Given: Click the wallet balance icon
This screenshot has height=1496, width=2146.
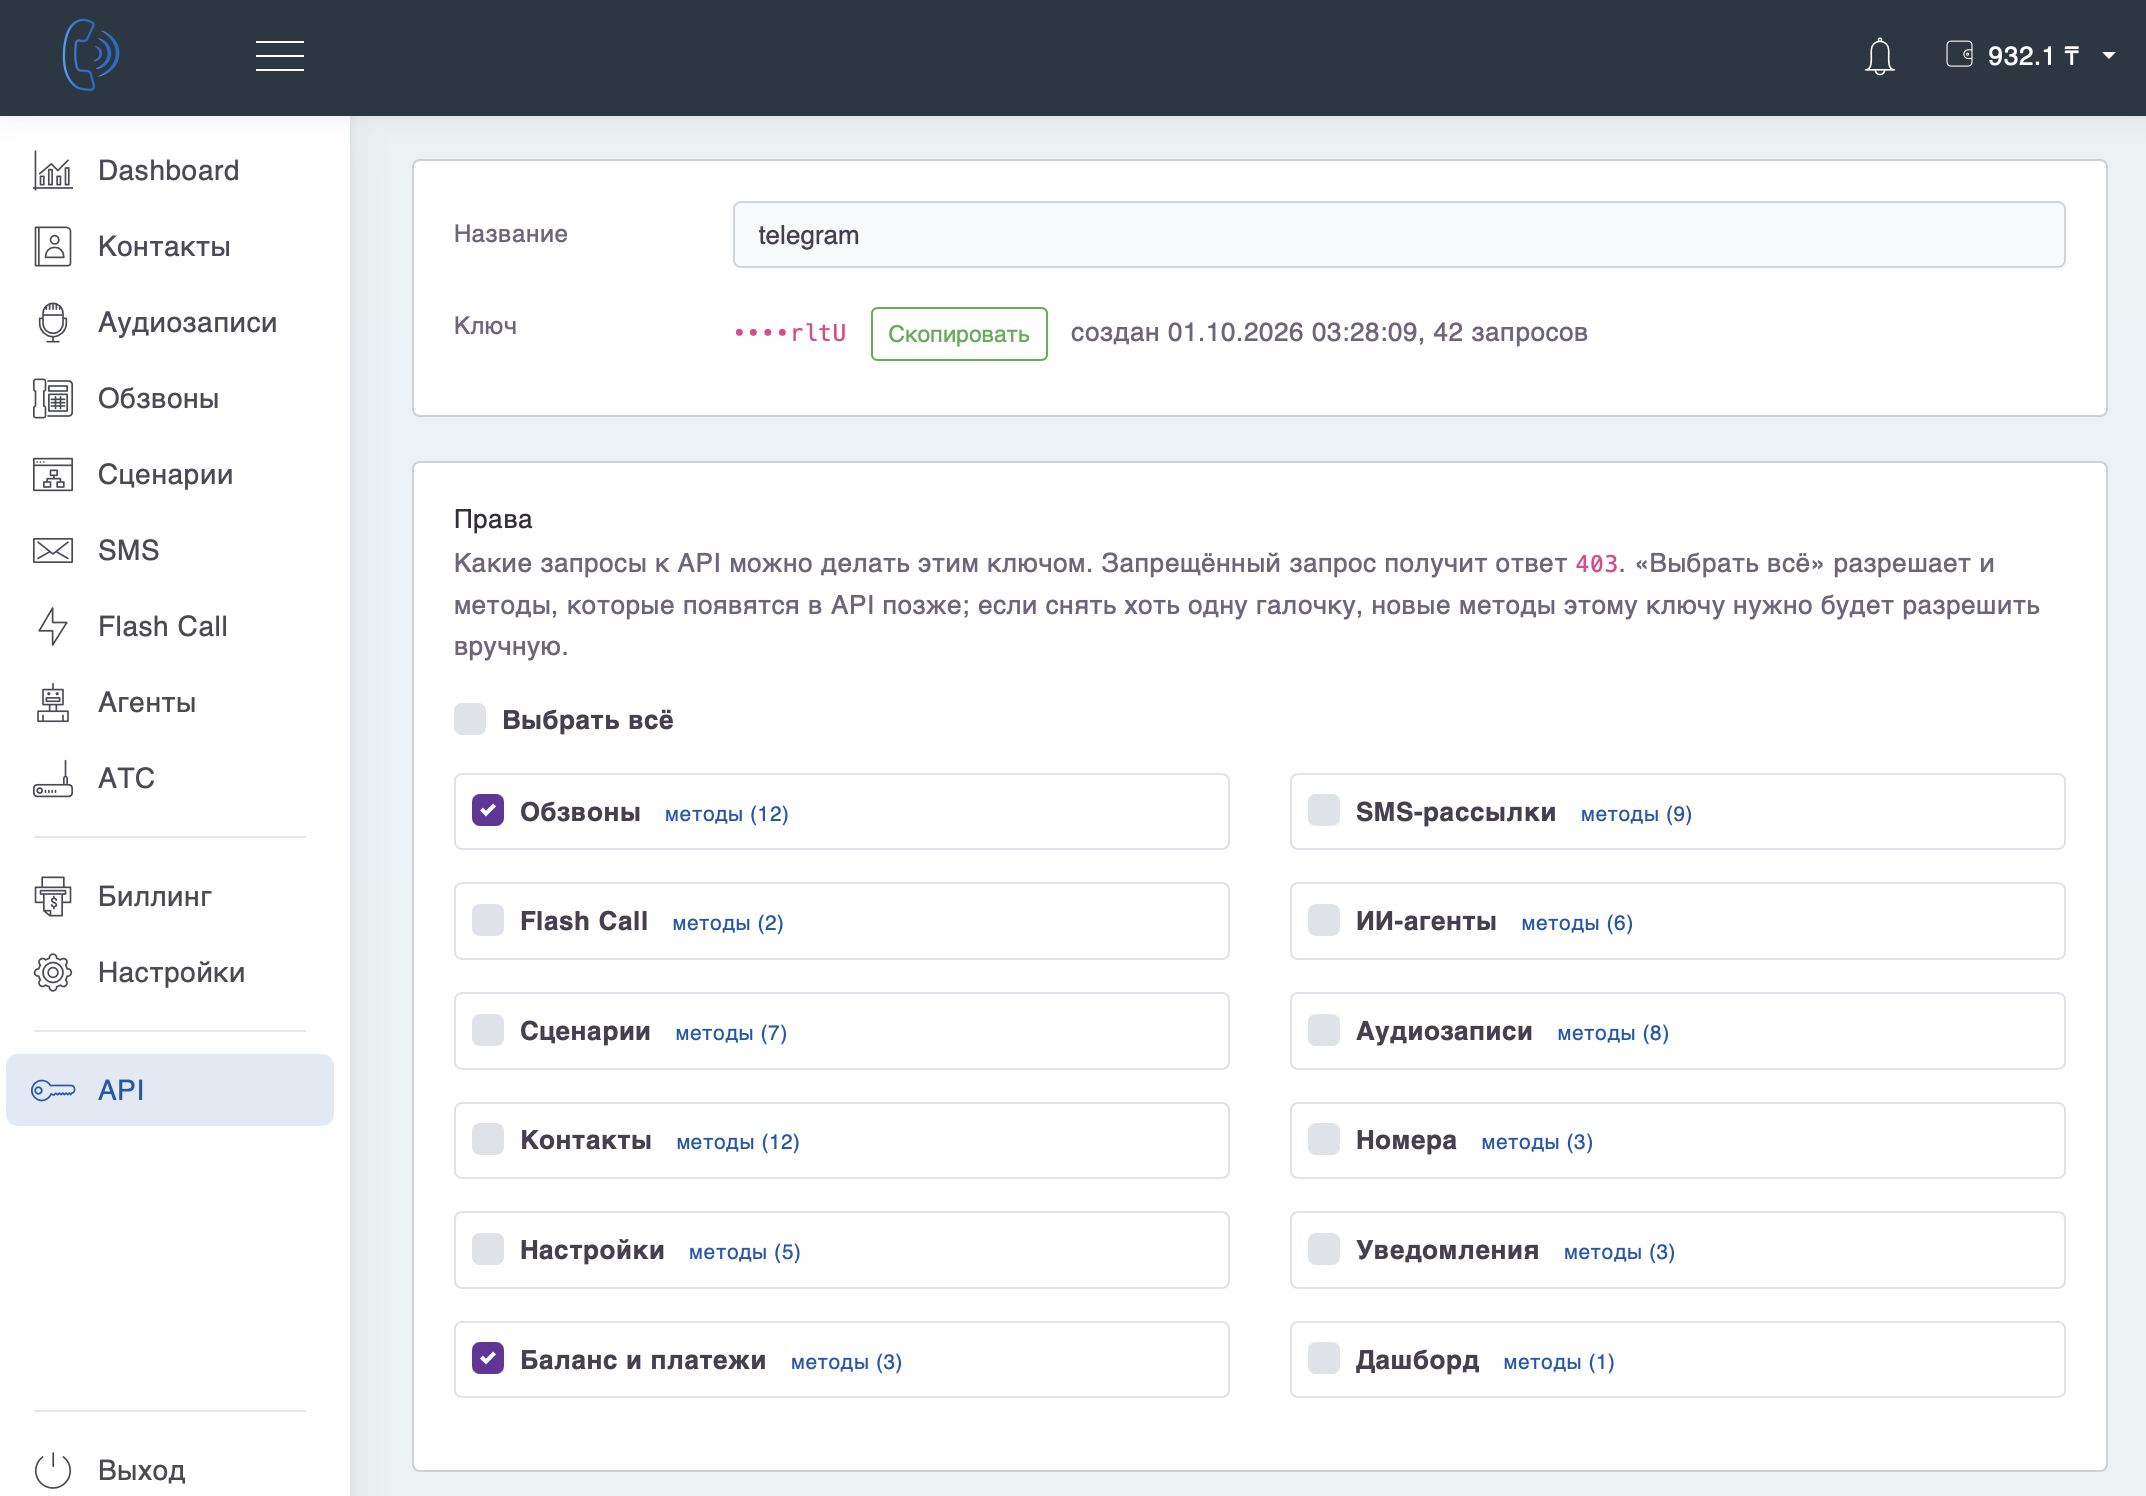Looking at the screenshot, I should click(x=1959, y=54).
